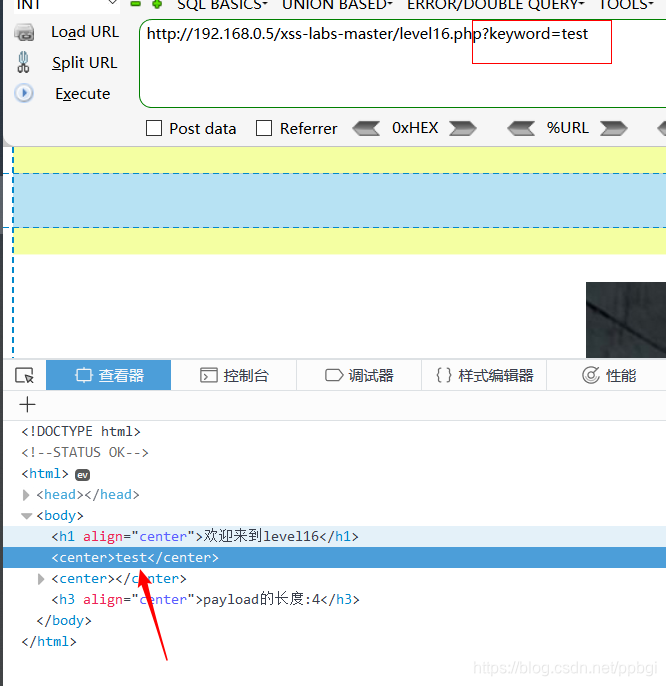Open the UNION BASED menu
666x686 pixels.
[337, 5]
